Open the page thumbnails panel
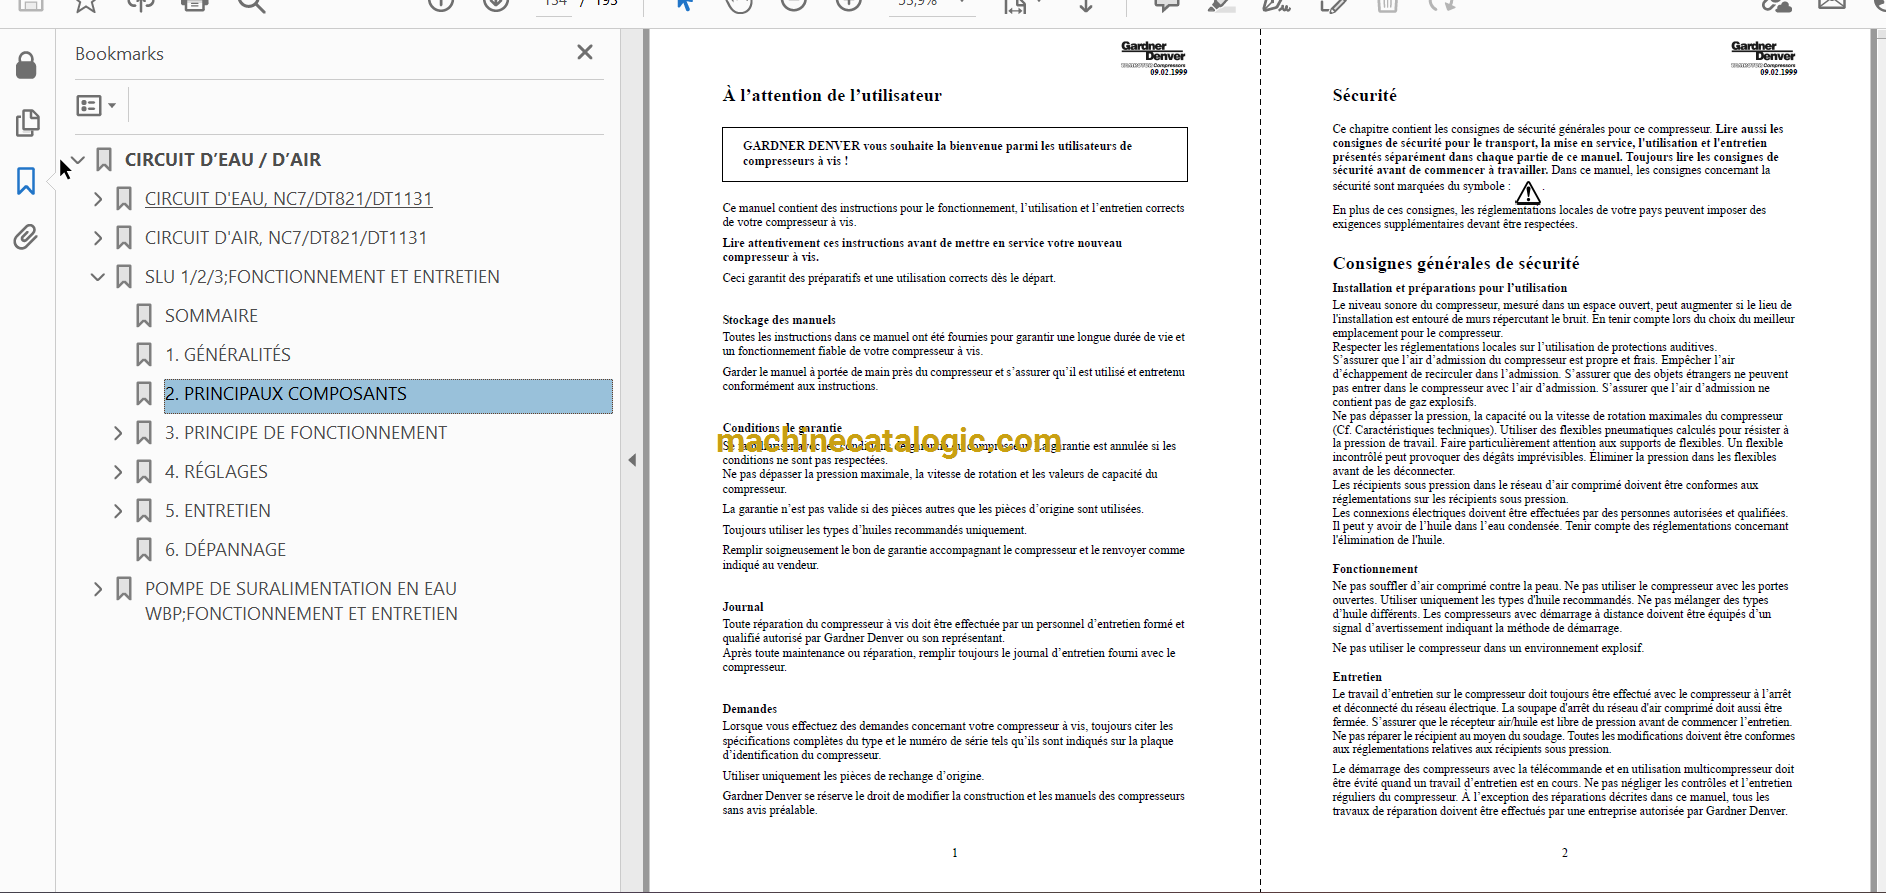The width and height of the screenshot is (1886, 893). (x=27, y=123)
